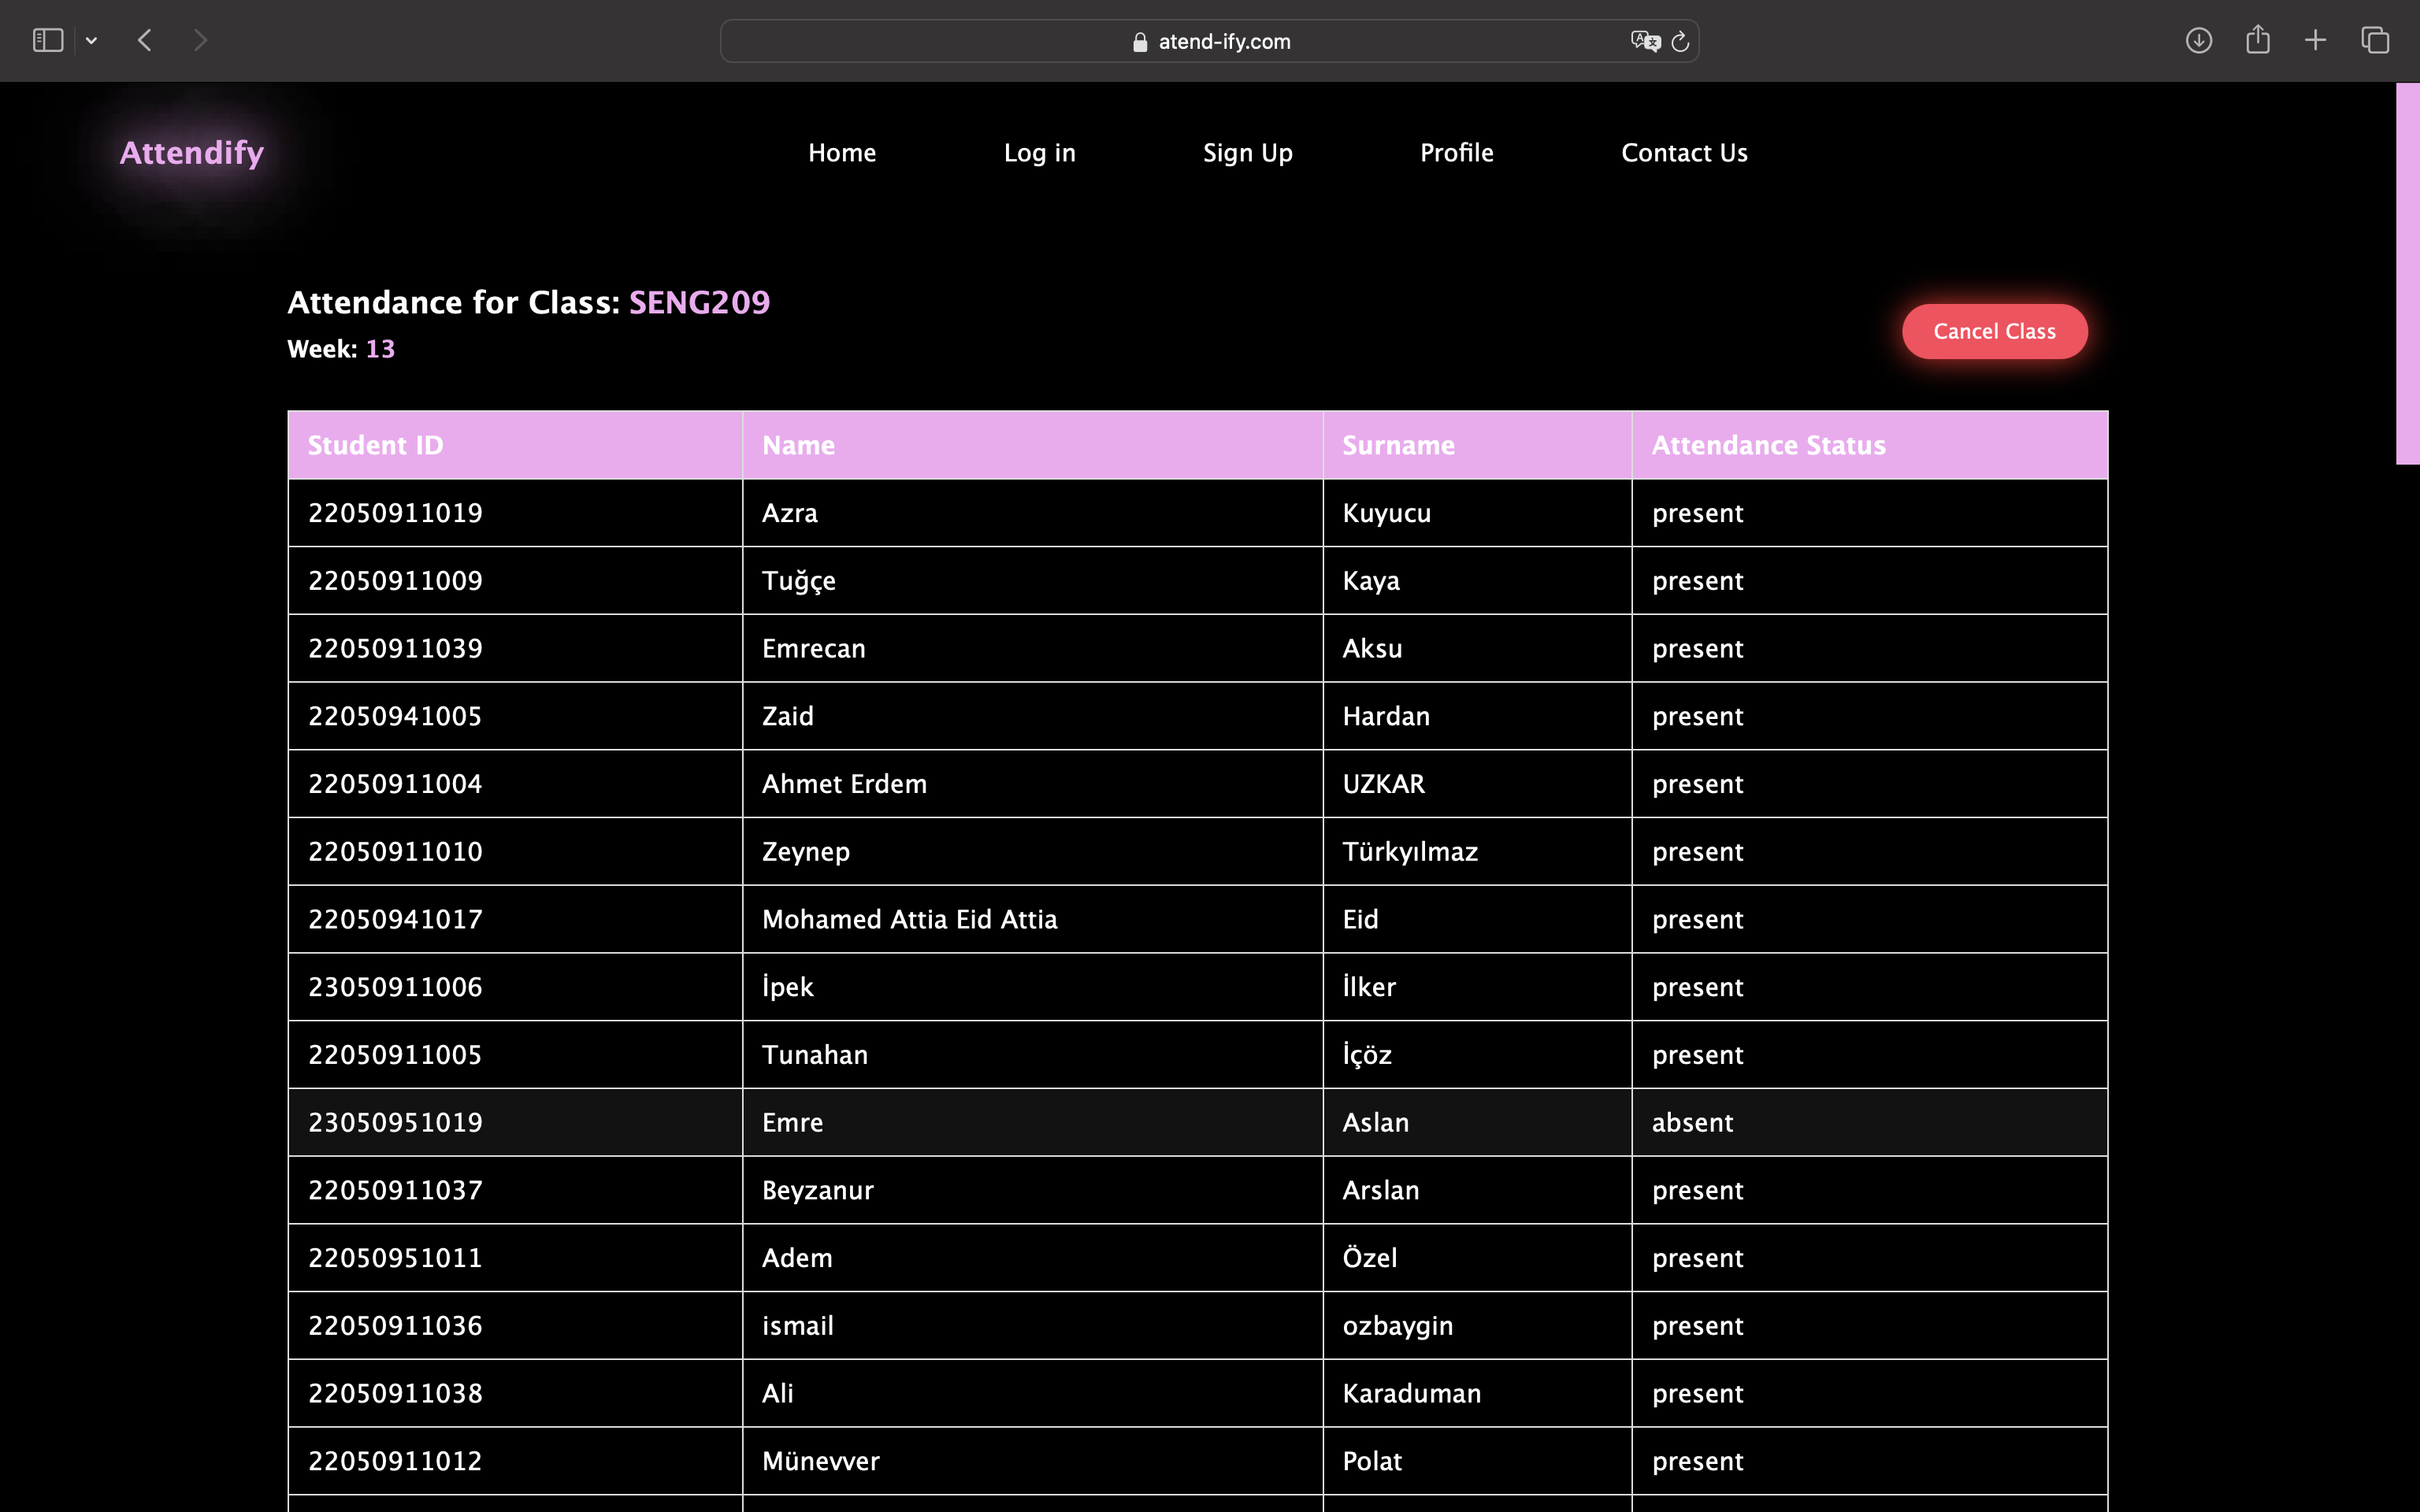Click the surname ozbaygin
The image size is (2420, 1512).
coord(1398,1326)
